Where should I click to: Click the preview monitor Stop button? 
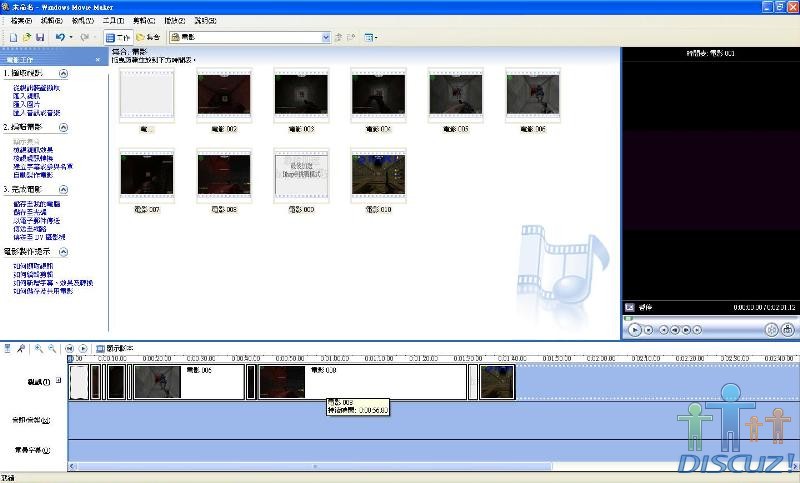648,330
